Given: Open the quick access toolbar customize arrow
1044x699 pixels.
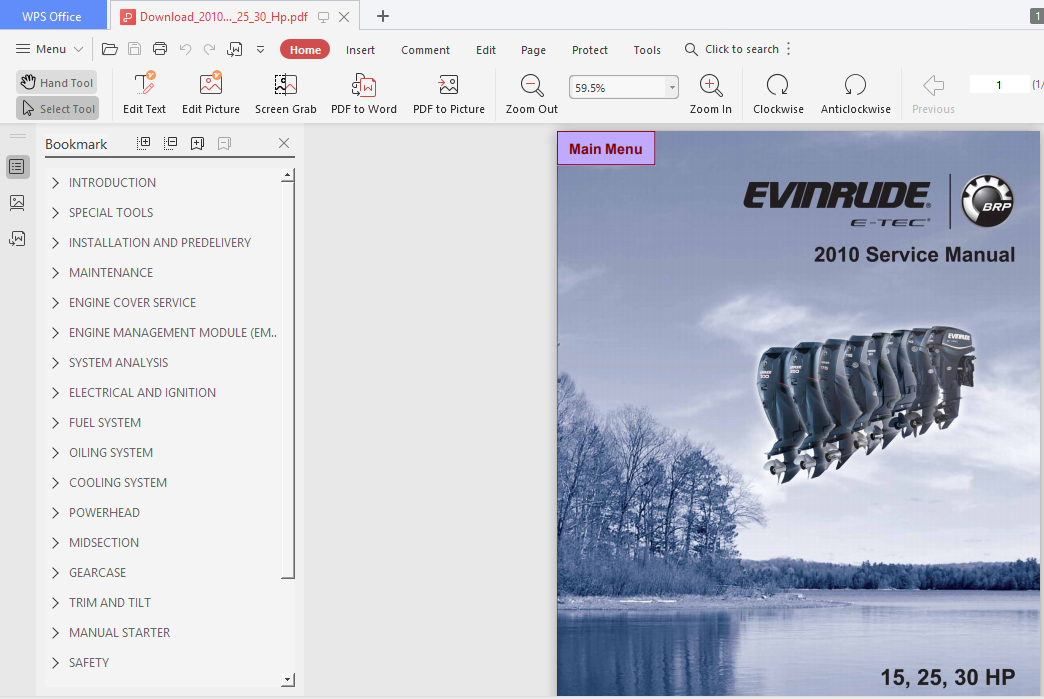Looking at the screenshot, I should (260, 49).
